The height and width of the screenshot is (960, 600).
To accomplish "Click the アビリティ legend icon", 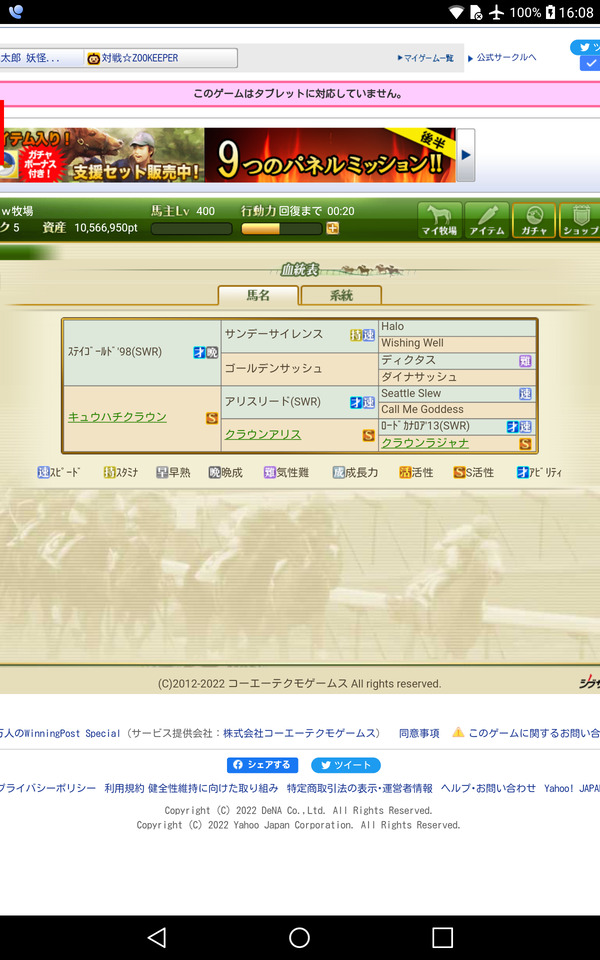I will (x=523, y=472).
